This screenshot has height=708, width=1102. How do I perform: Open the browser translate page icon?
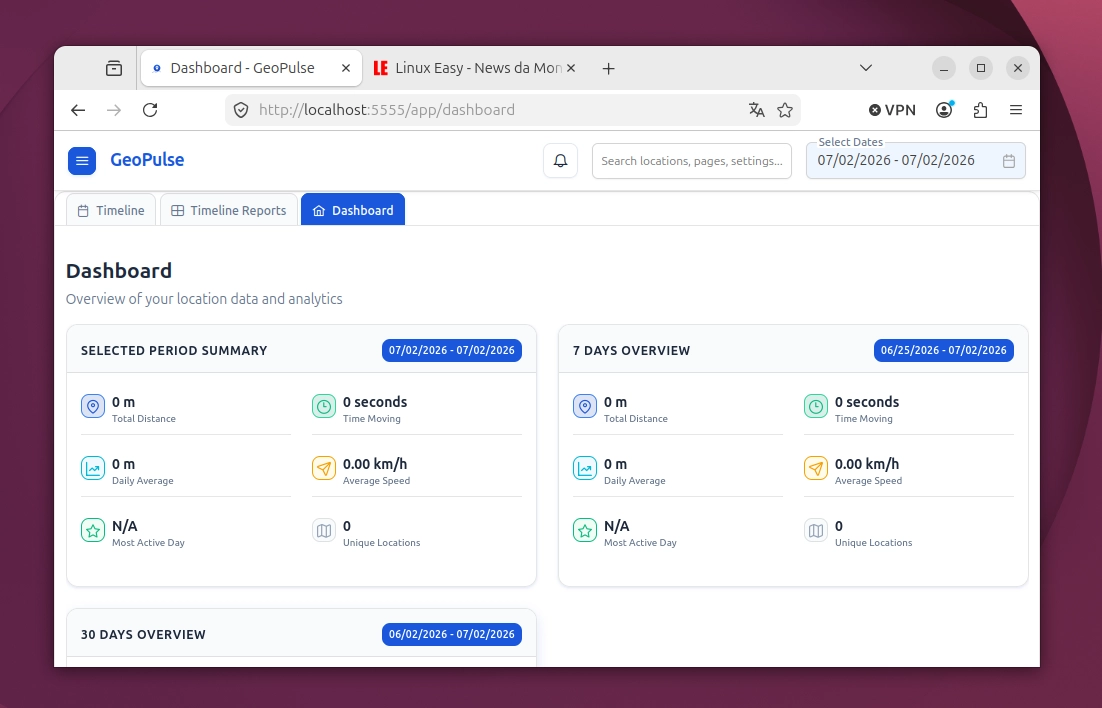point(756,110)
